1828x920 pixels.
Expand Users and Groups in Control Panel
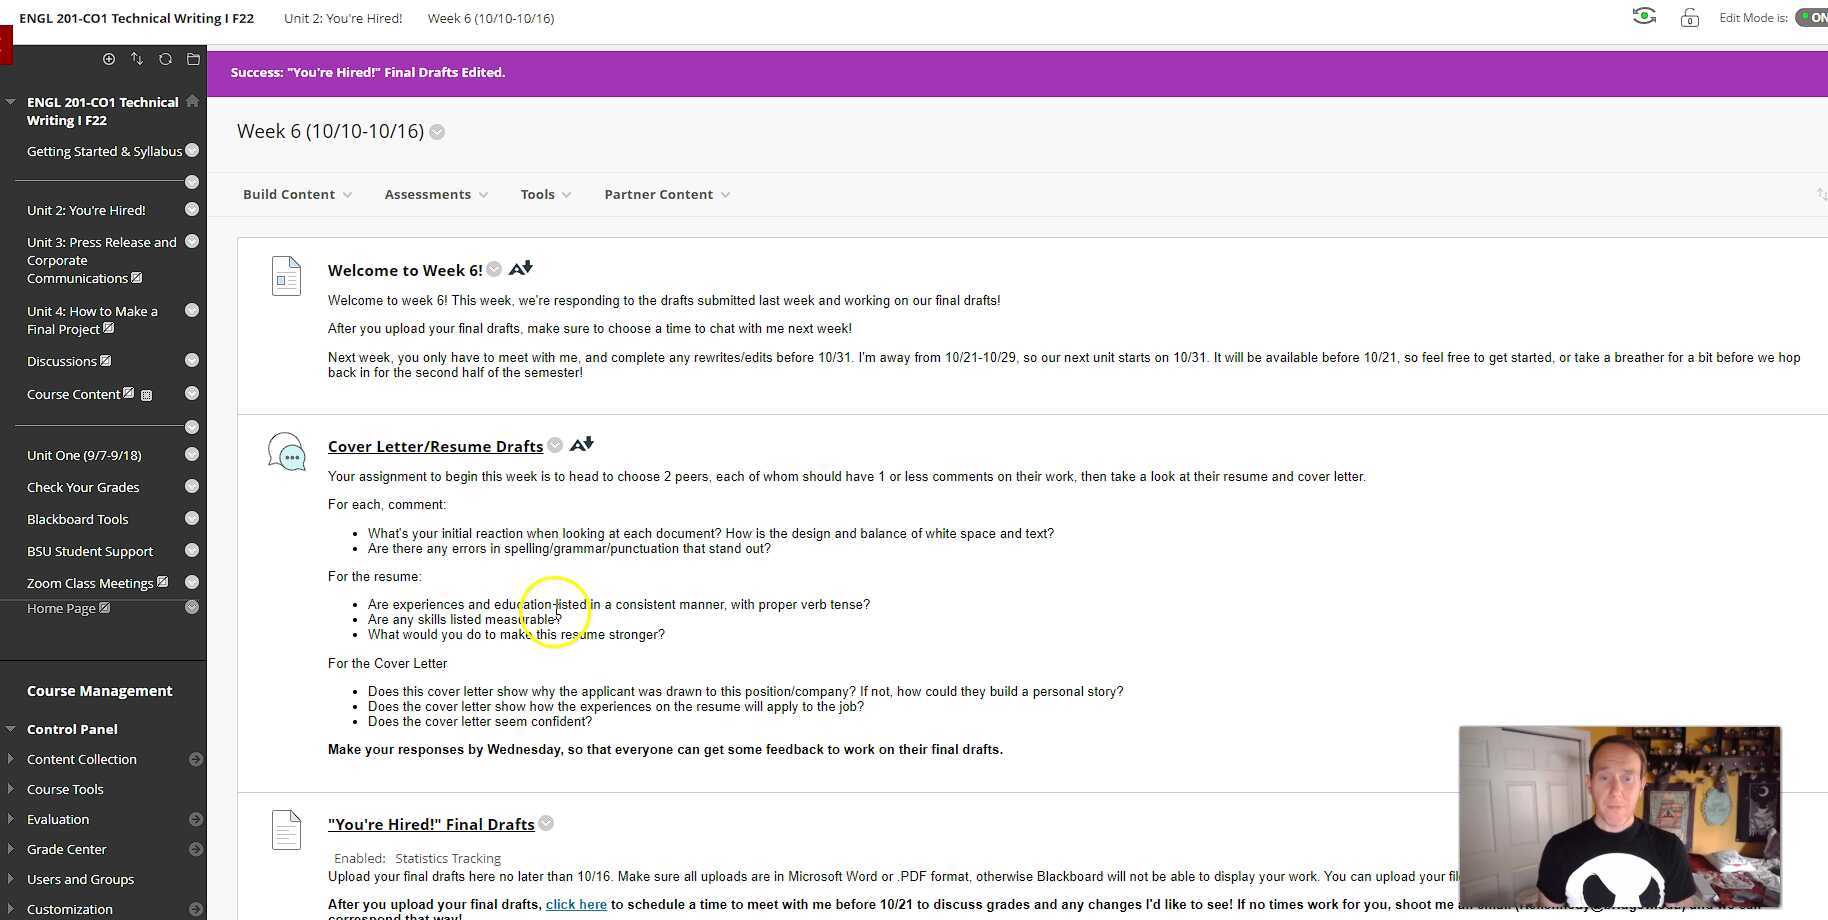tap(11, 879)
